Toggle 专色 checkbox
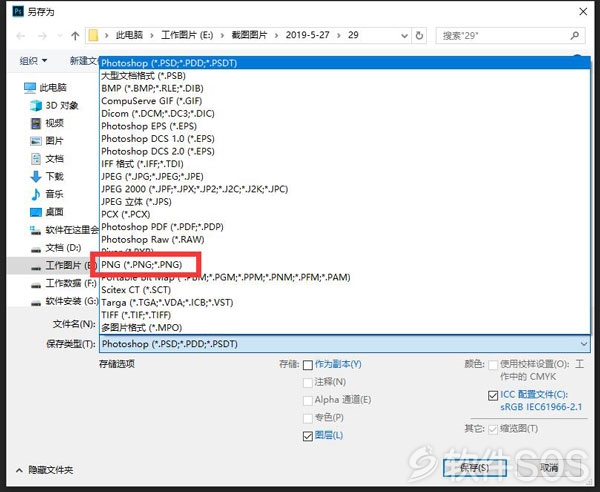 point(308,418)
